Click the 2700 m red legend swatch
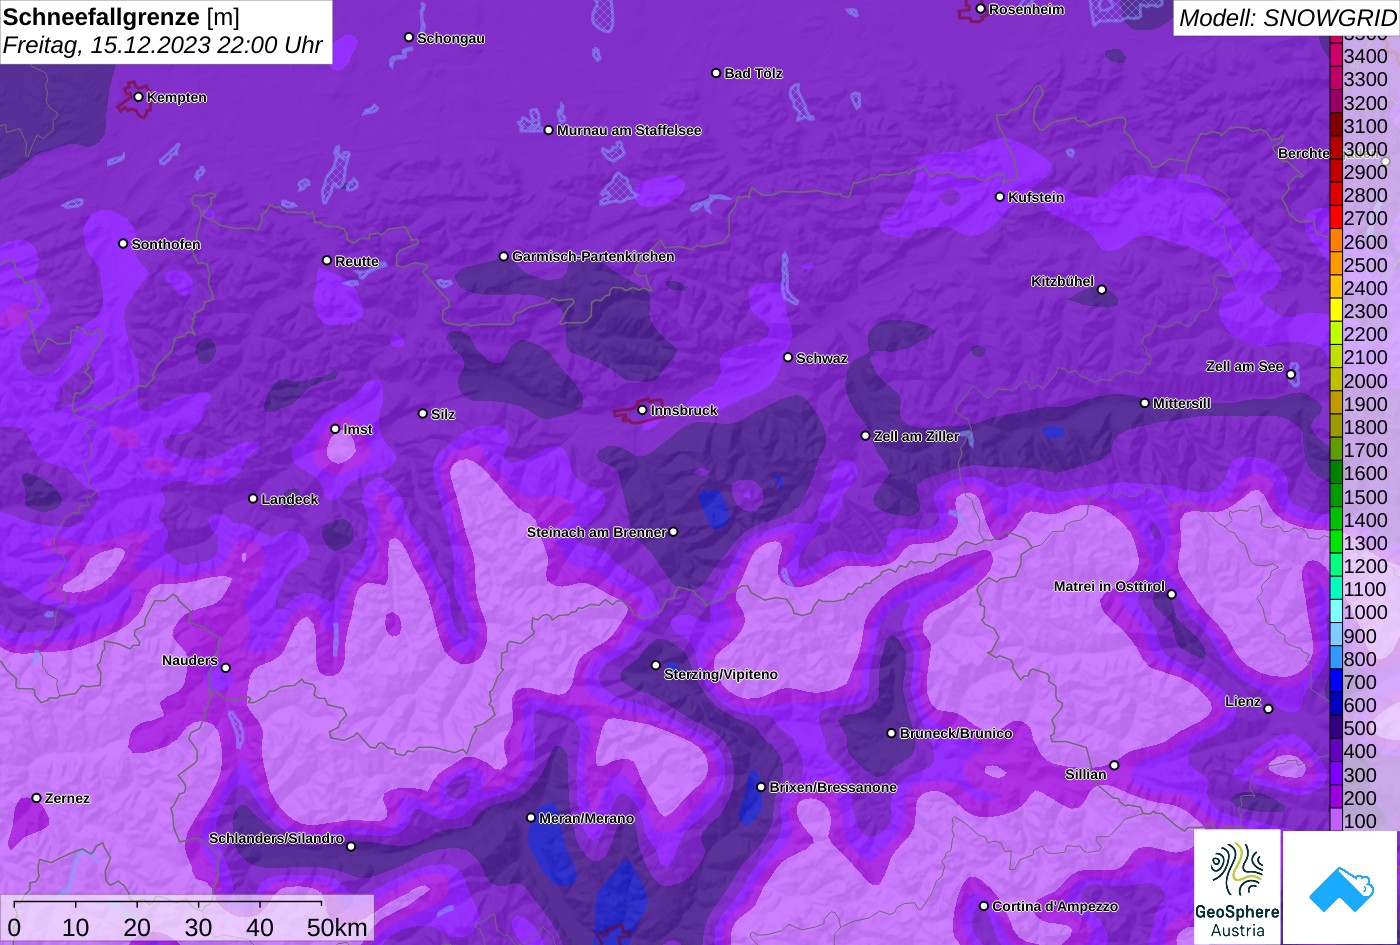Image resolution: width=1400 pixels, height=945 pixels. click(x=1335, y=218)
